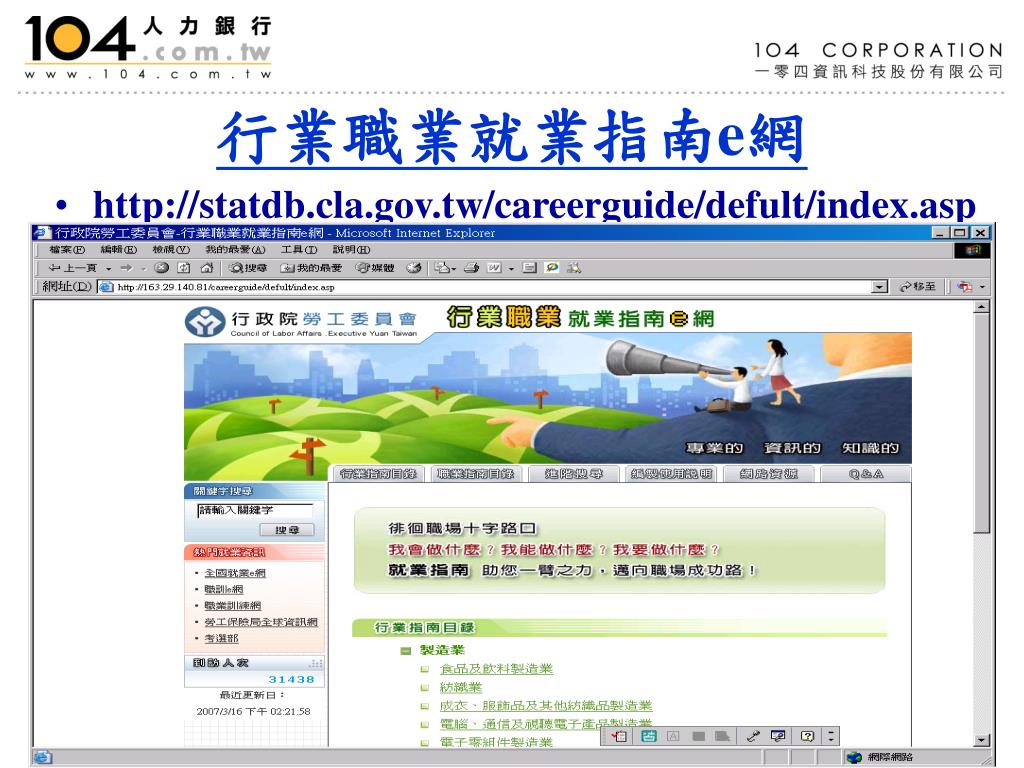1024x768 pixels.
Task: Click the screen display icon on floating toolbar
Action: point(778,736)
